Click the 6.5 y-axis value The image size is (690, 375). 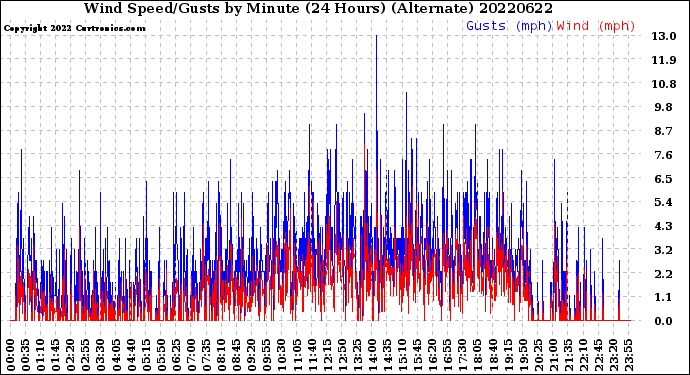pyautogui.click(x=664, y=179)
